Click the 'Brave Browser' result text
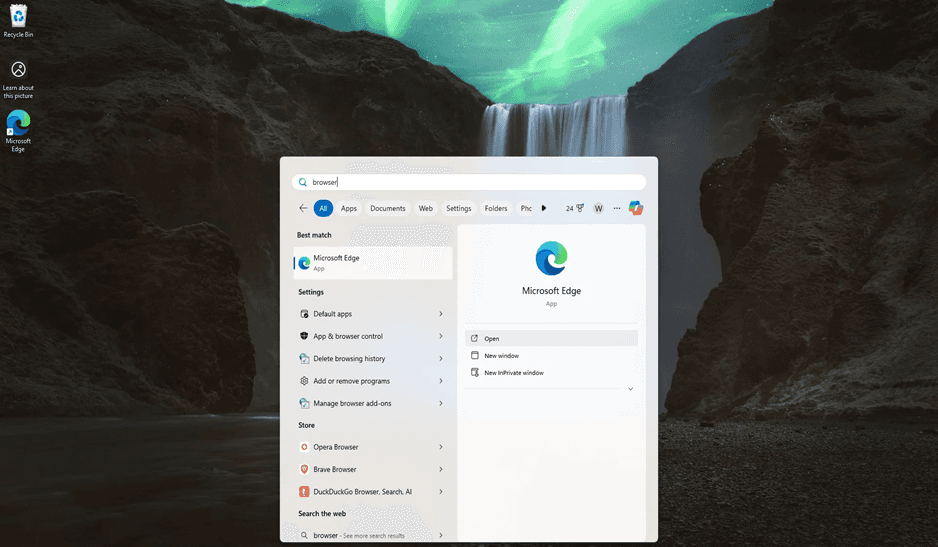The height and width of the screenshot is (547, 938). (335, 469)
